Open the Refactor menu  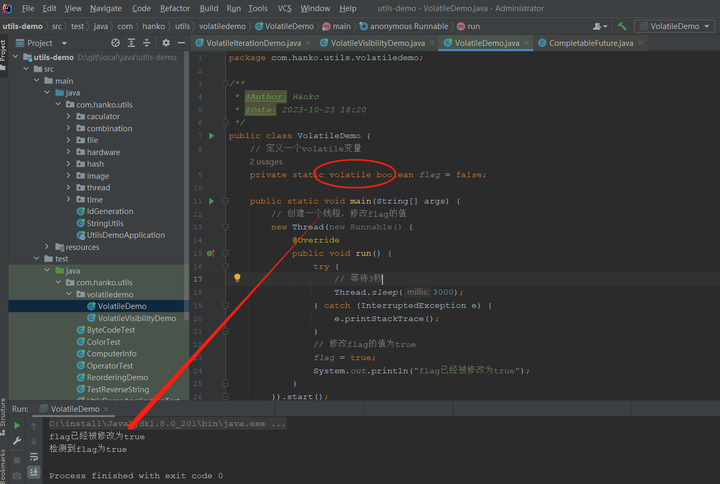coord(174,8)
